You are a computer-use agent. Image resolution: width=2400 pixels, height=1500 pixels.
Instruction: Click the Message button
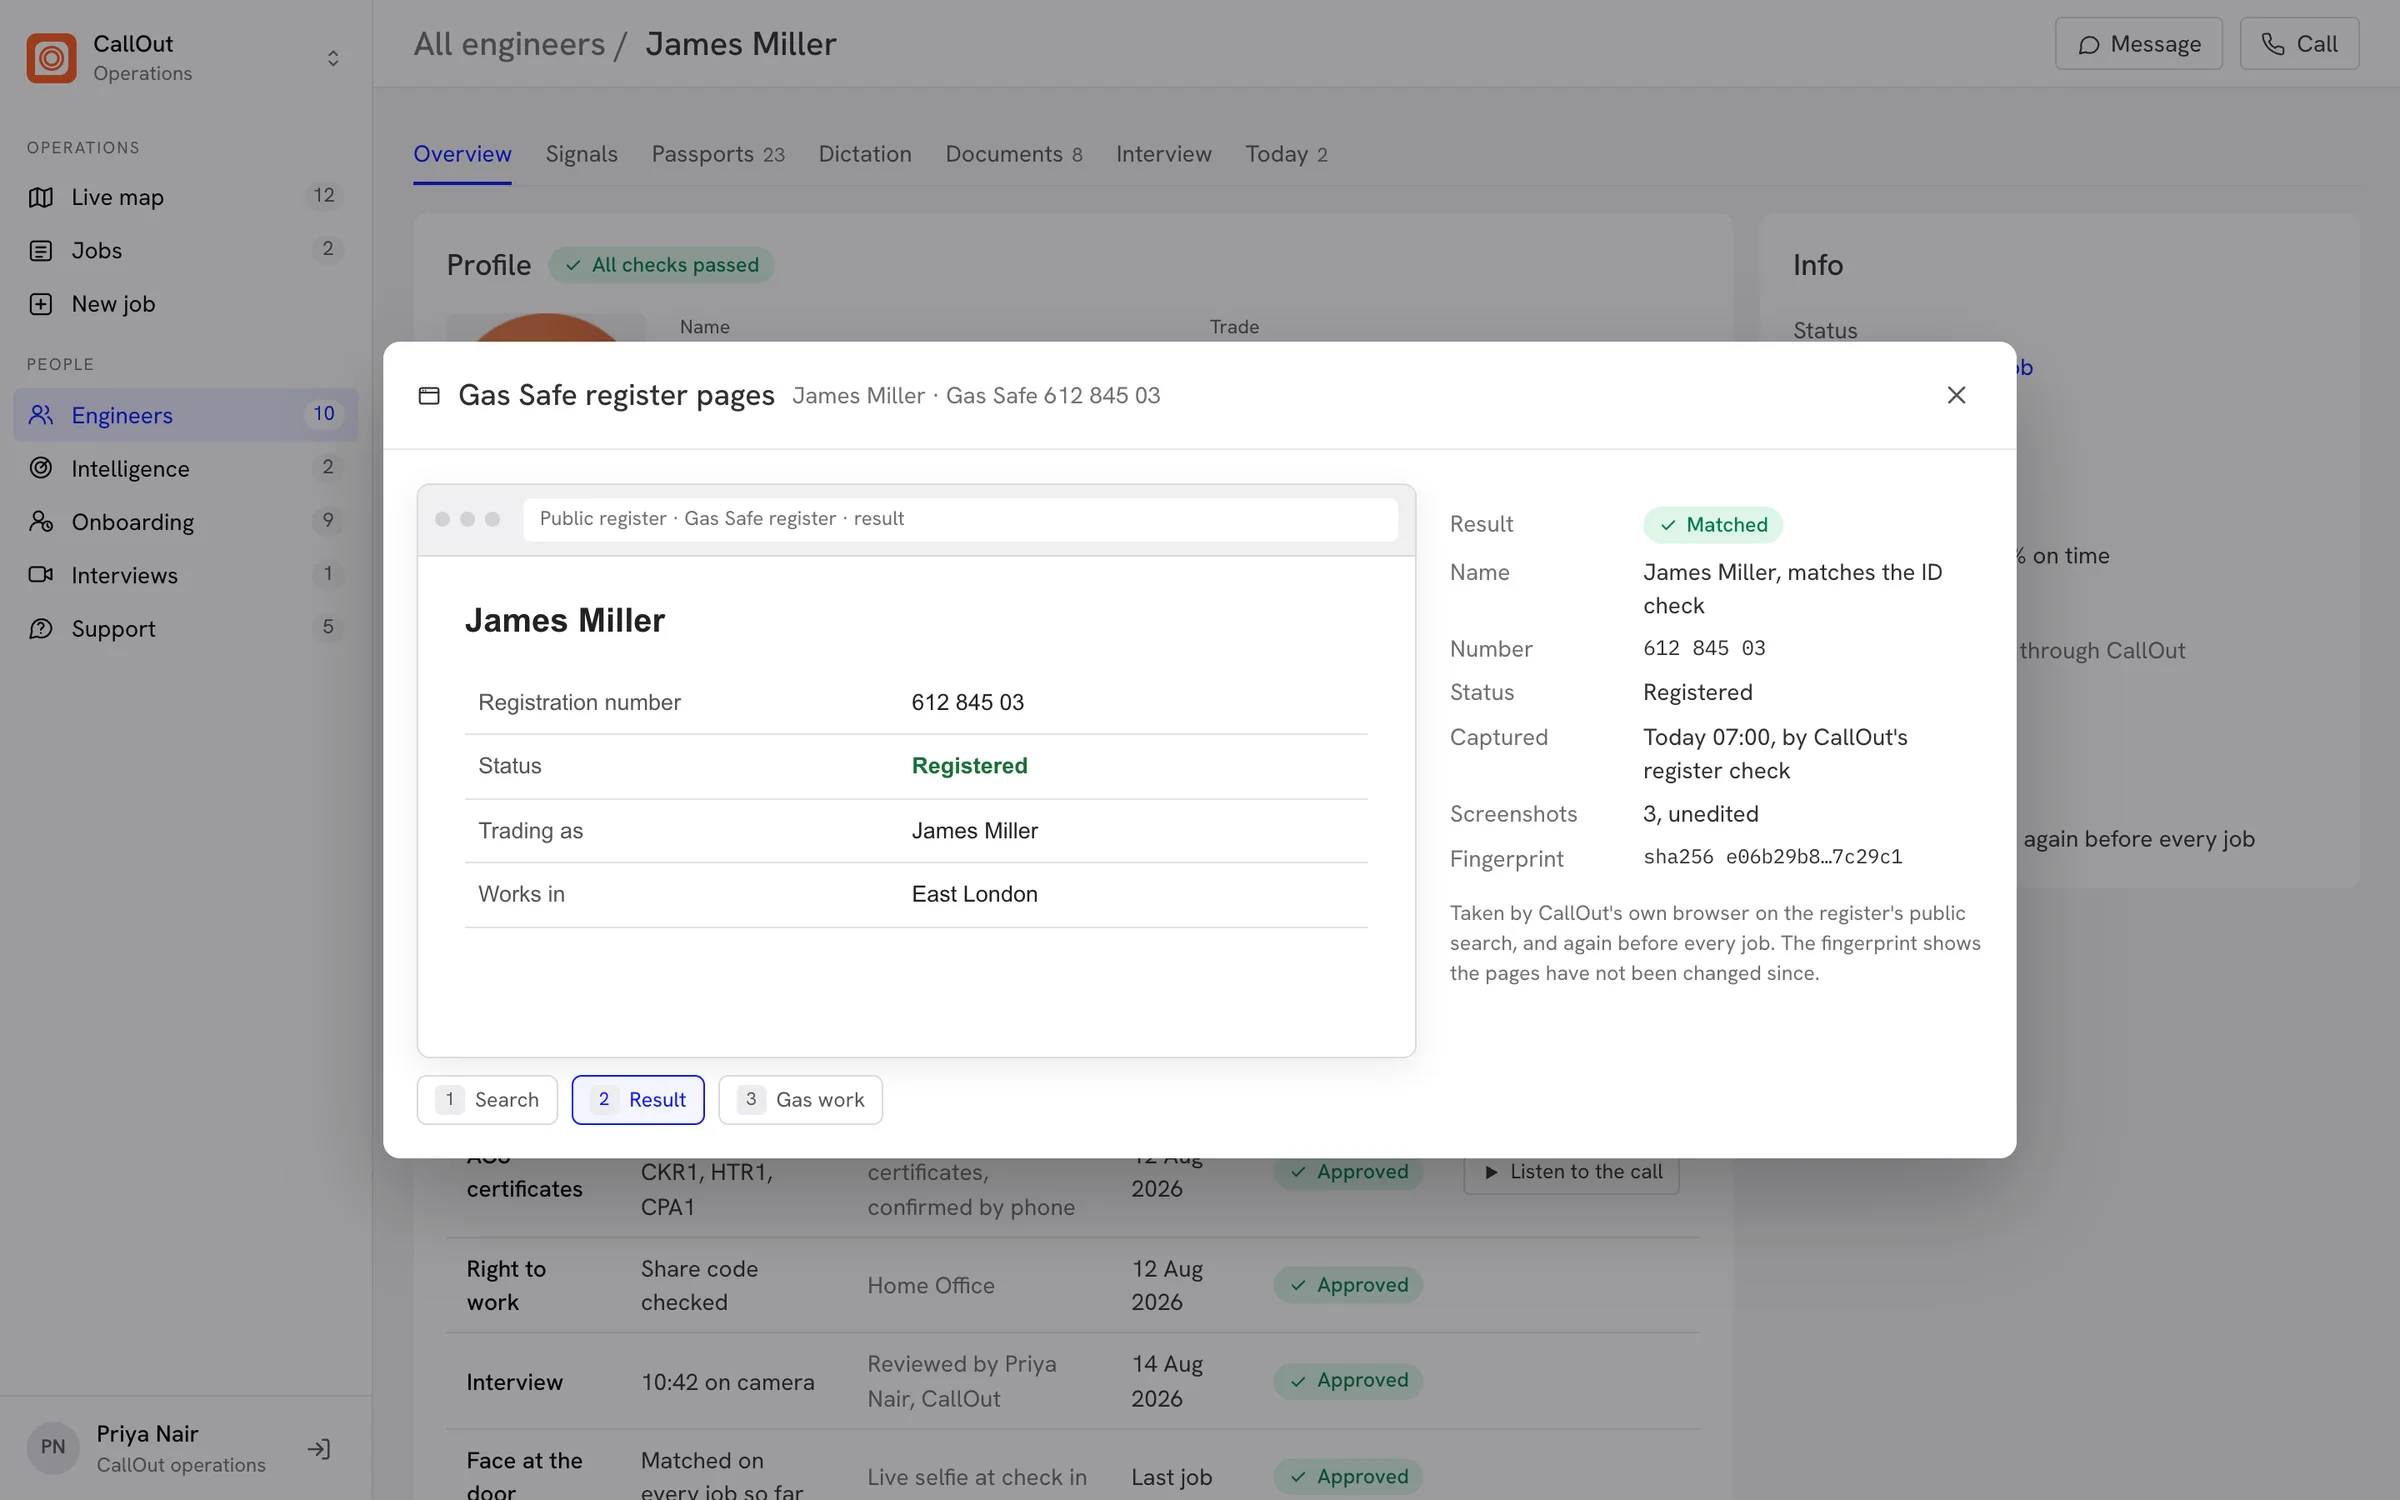click(2138, 44)
